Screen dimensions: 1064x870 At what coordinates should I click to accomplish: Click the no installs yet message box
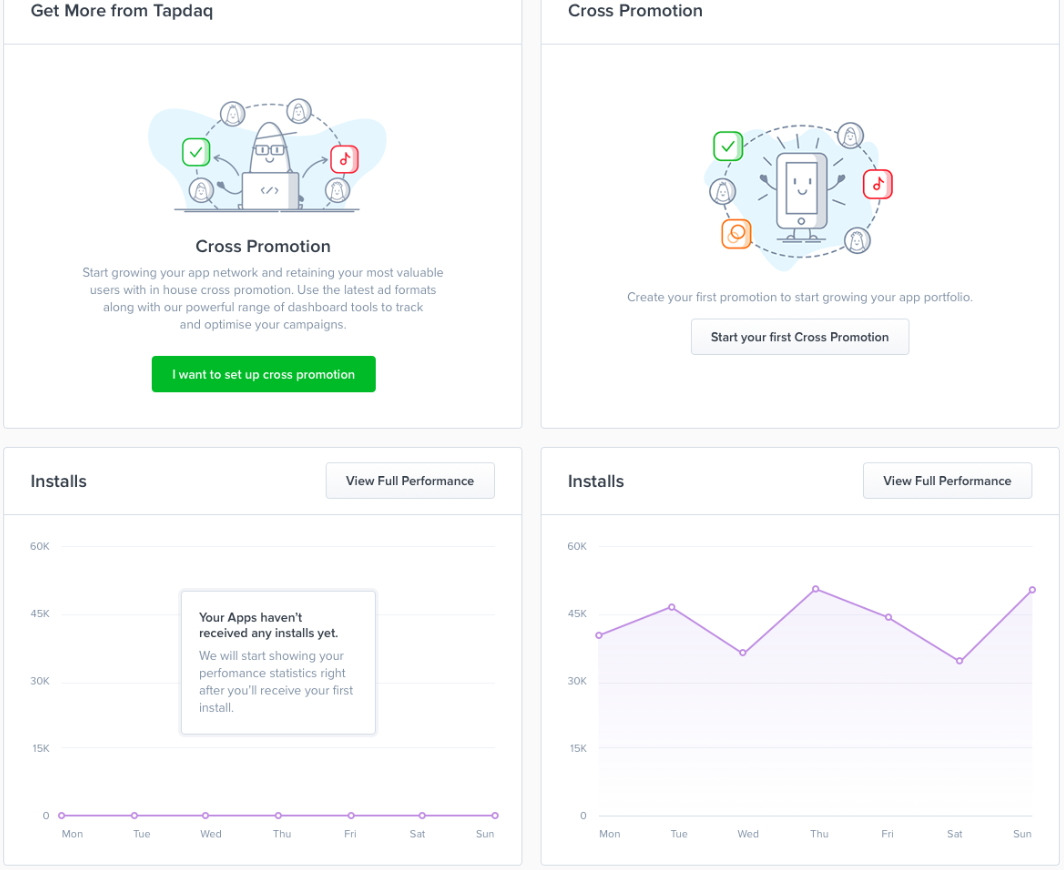pos(278,662)
